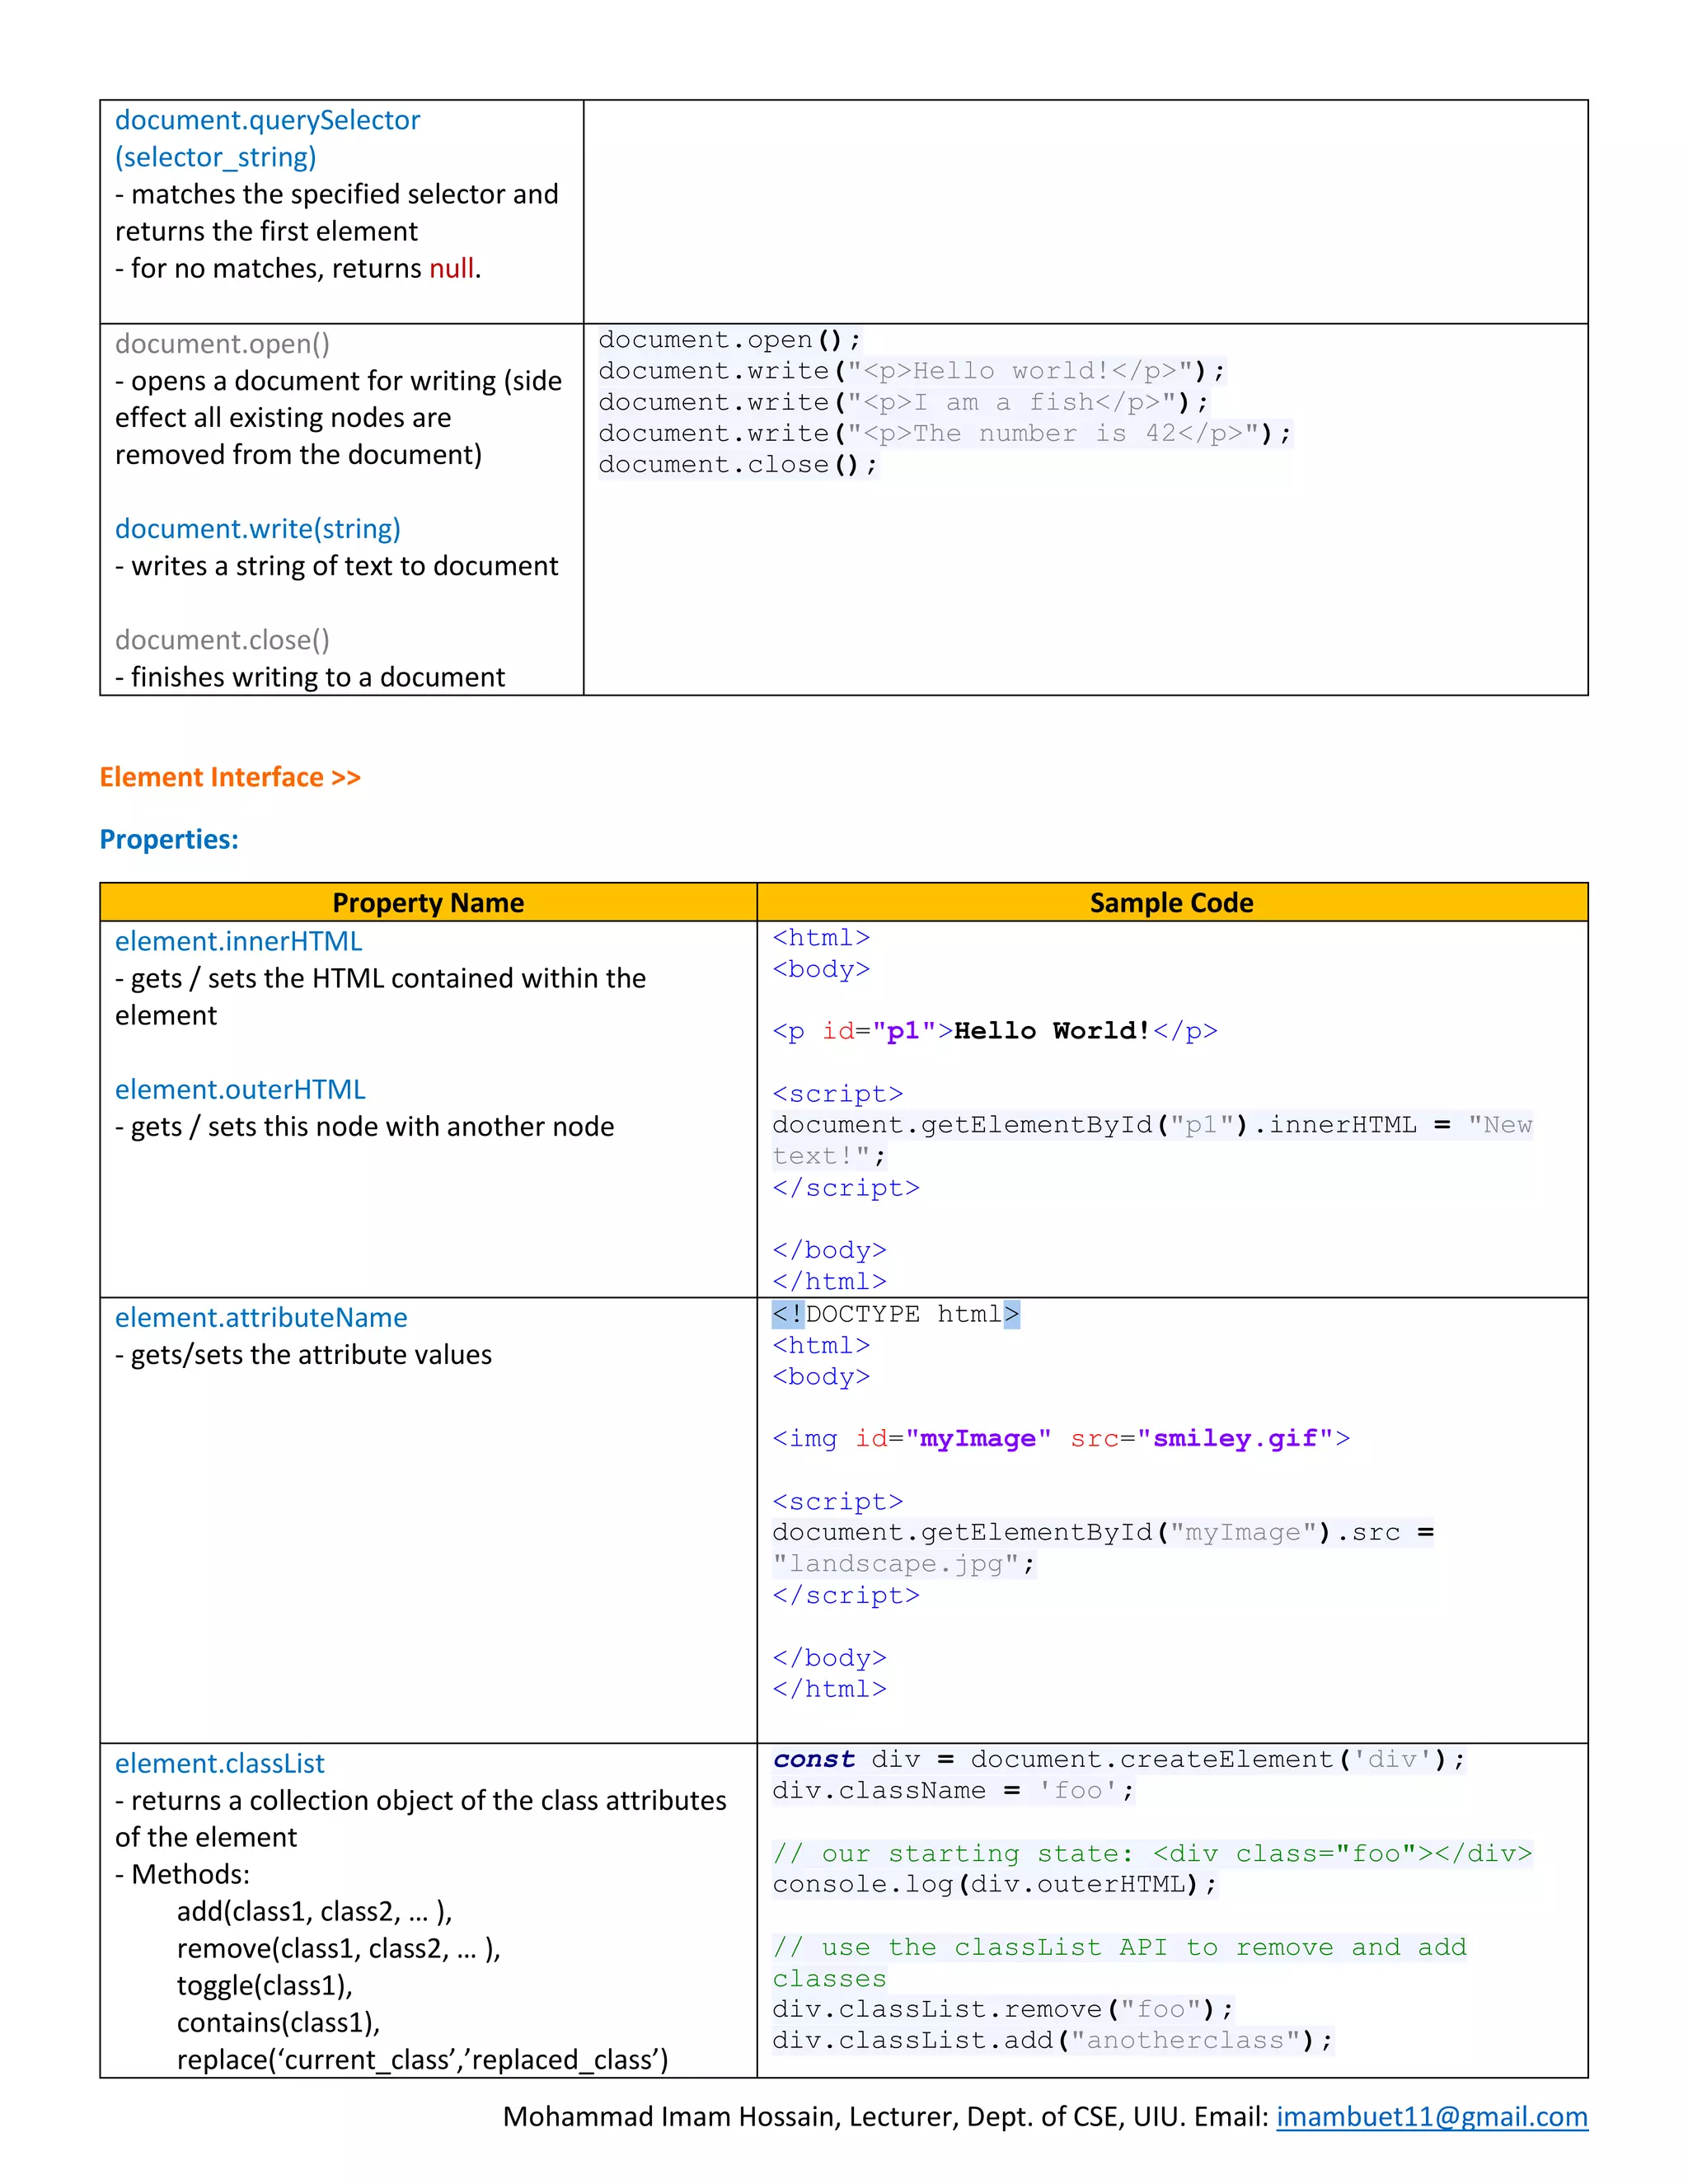
Task: Click the document.close() gray heading
Action: [222, 640]
